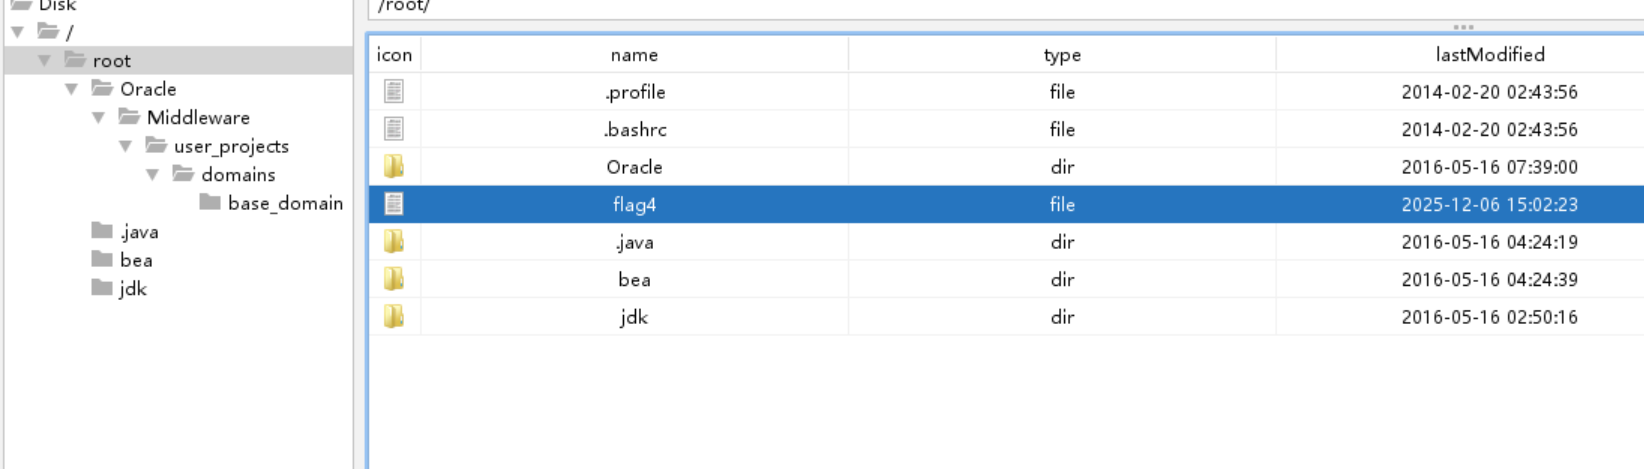Collapse the root node in tree

click(44, 61)
